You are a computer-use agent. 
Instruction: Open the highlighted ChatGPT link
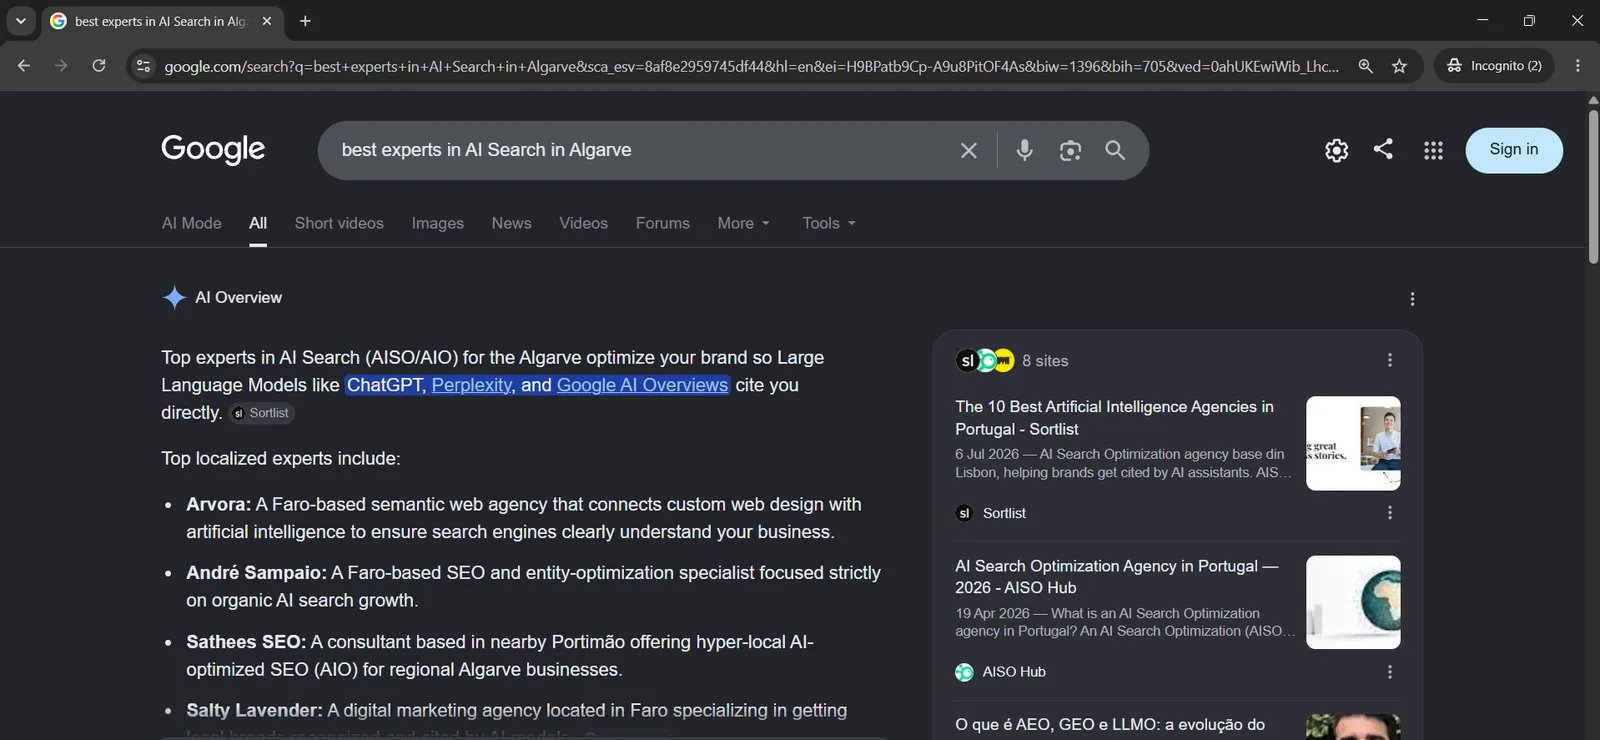click(386, 385)
